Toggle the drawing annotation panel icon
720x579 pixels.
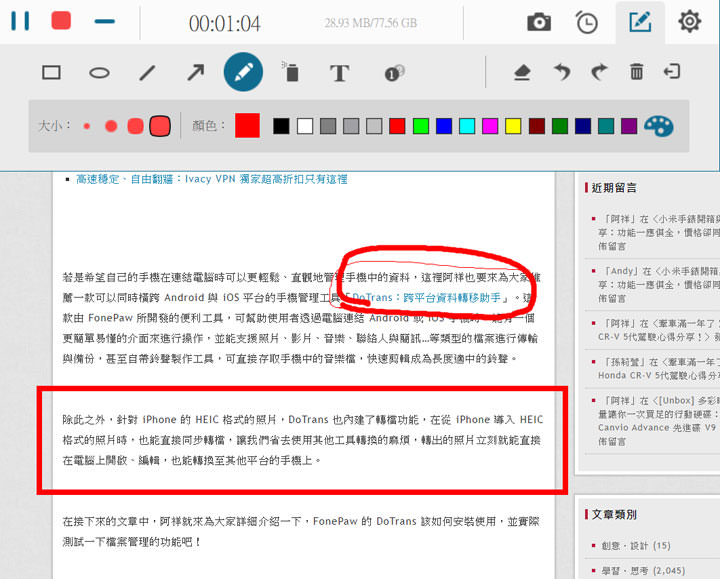(640, 22)
